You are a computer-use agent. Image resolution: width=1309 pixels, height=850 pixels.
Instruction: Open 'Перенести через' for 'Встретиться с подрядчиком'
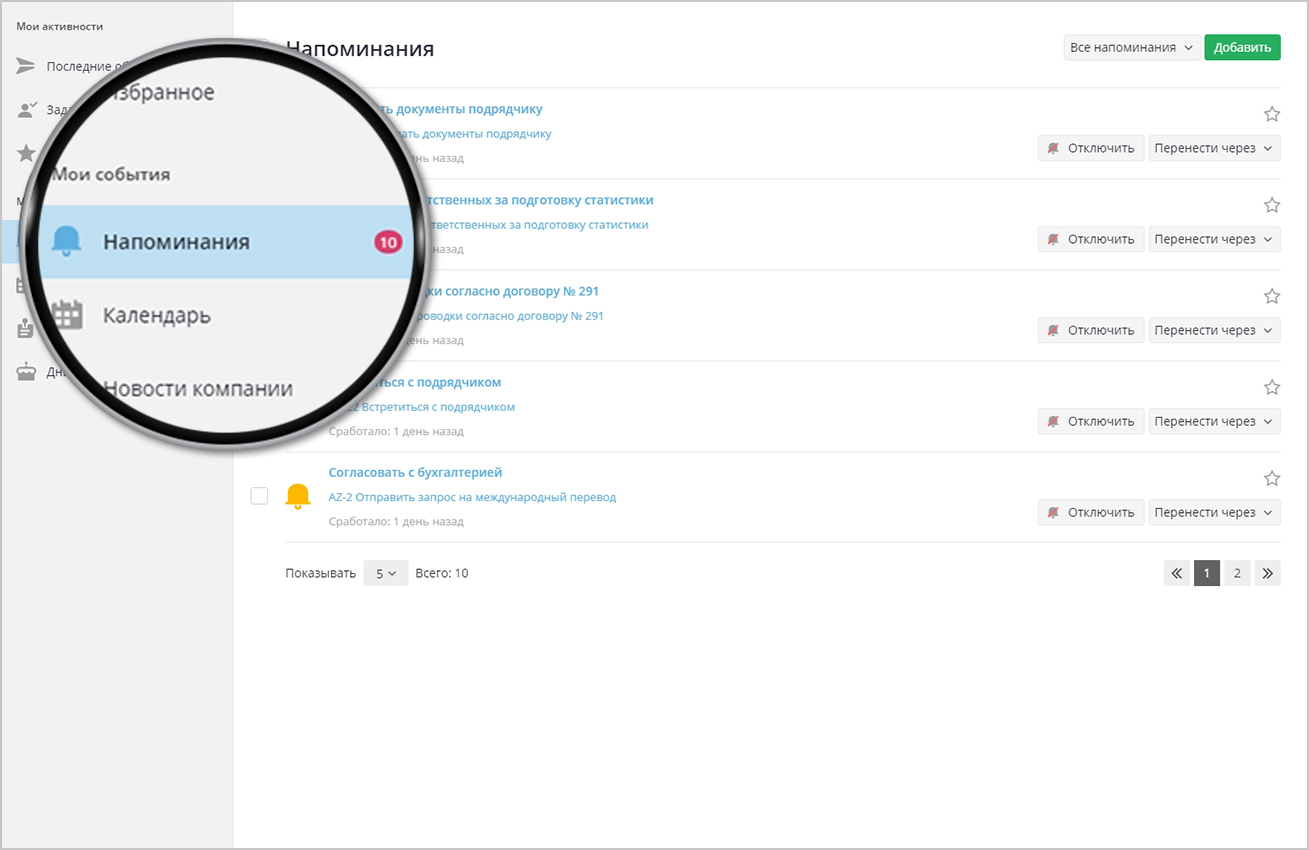coord(1214,421)
